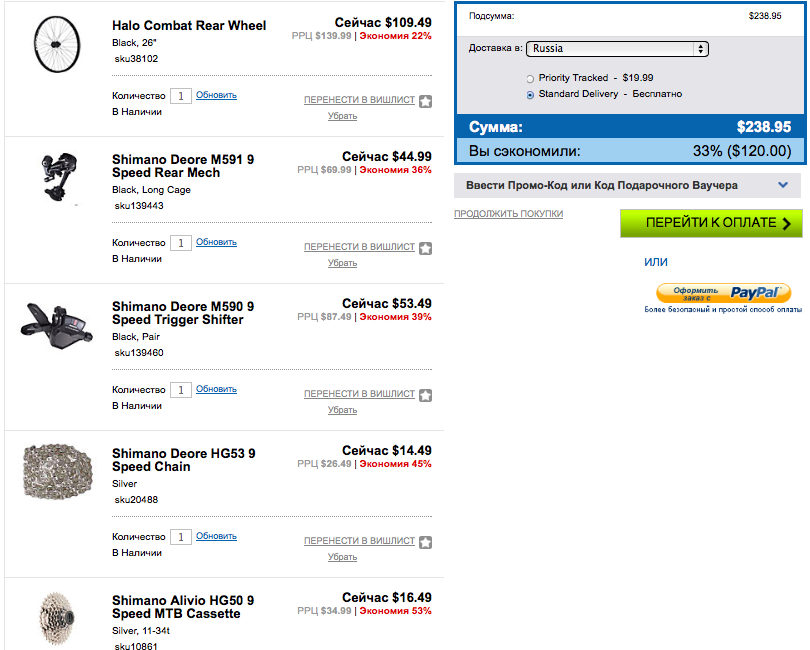Proceed to checkout with green ПЕРЕЙТИ К ОПЛАТЕ button
Viewport: 810px width, 650px height.
pyautogui.click(x=711, y=223)
